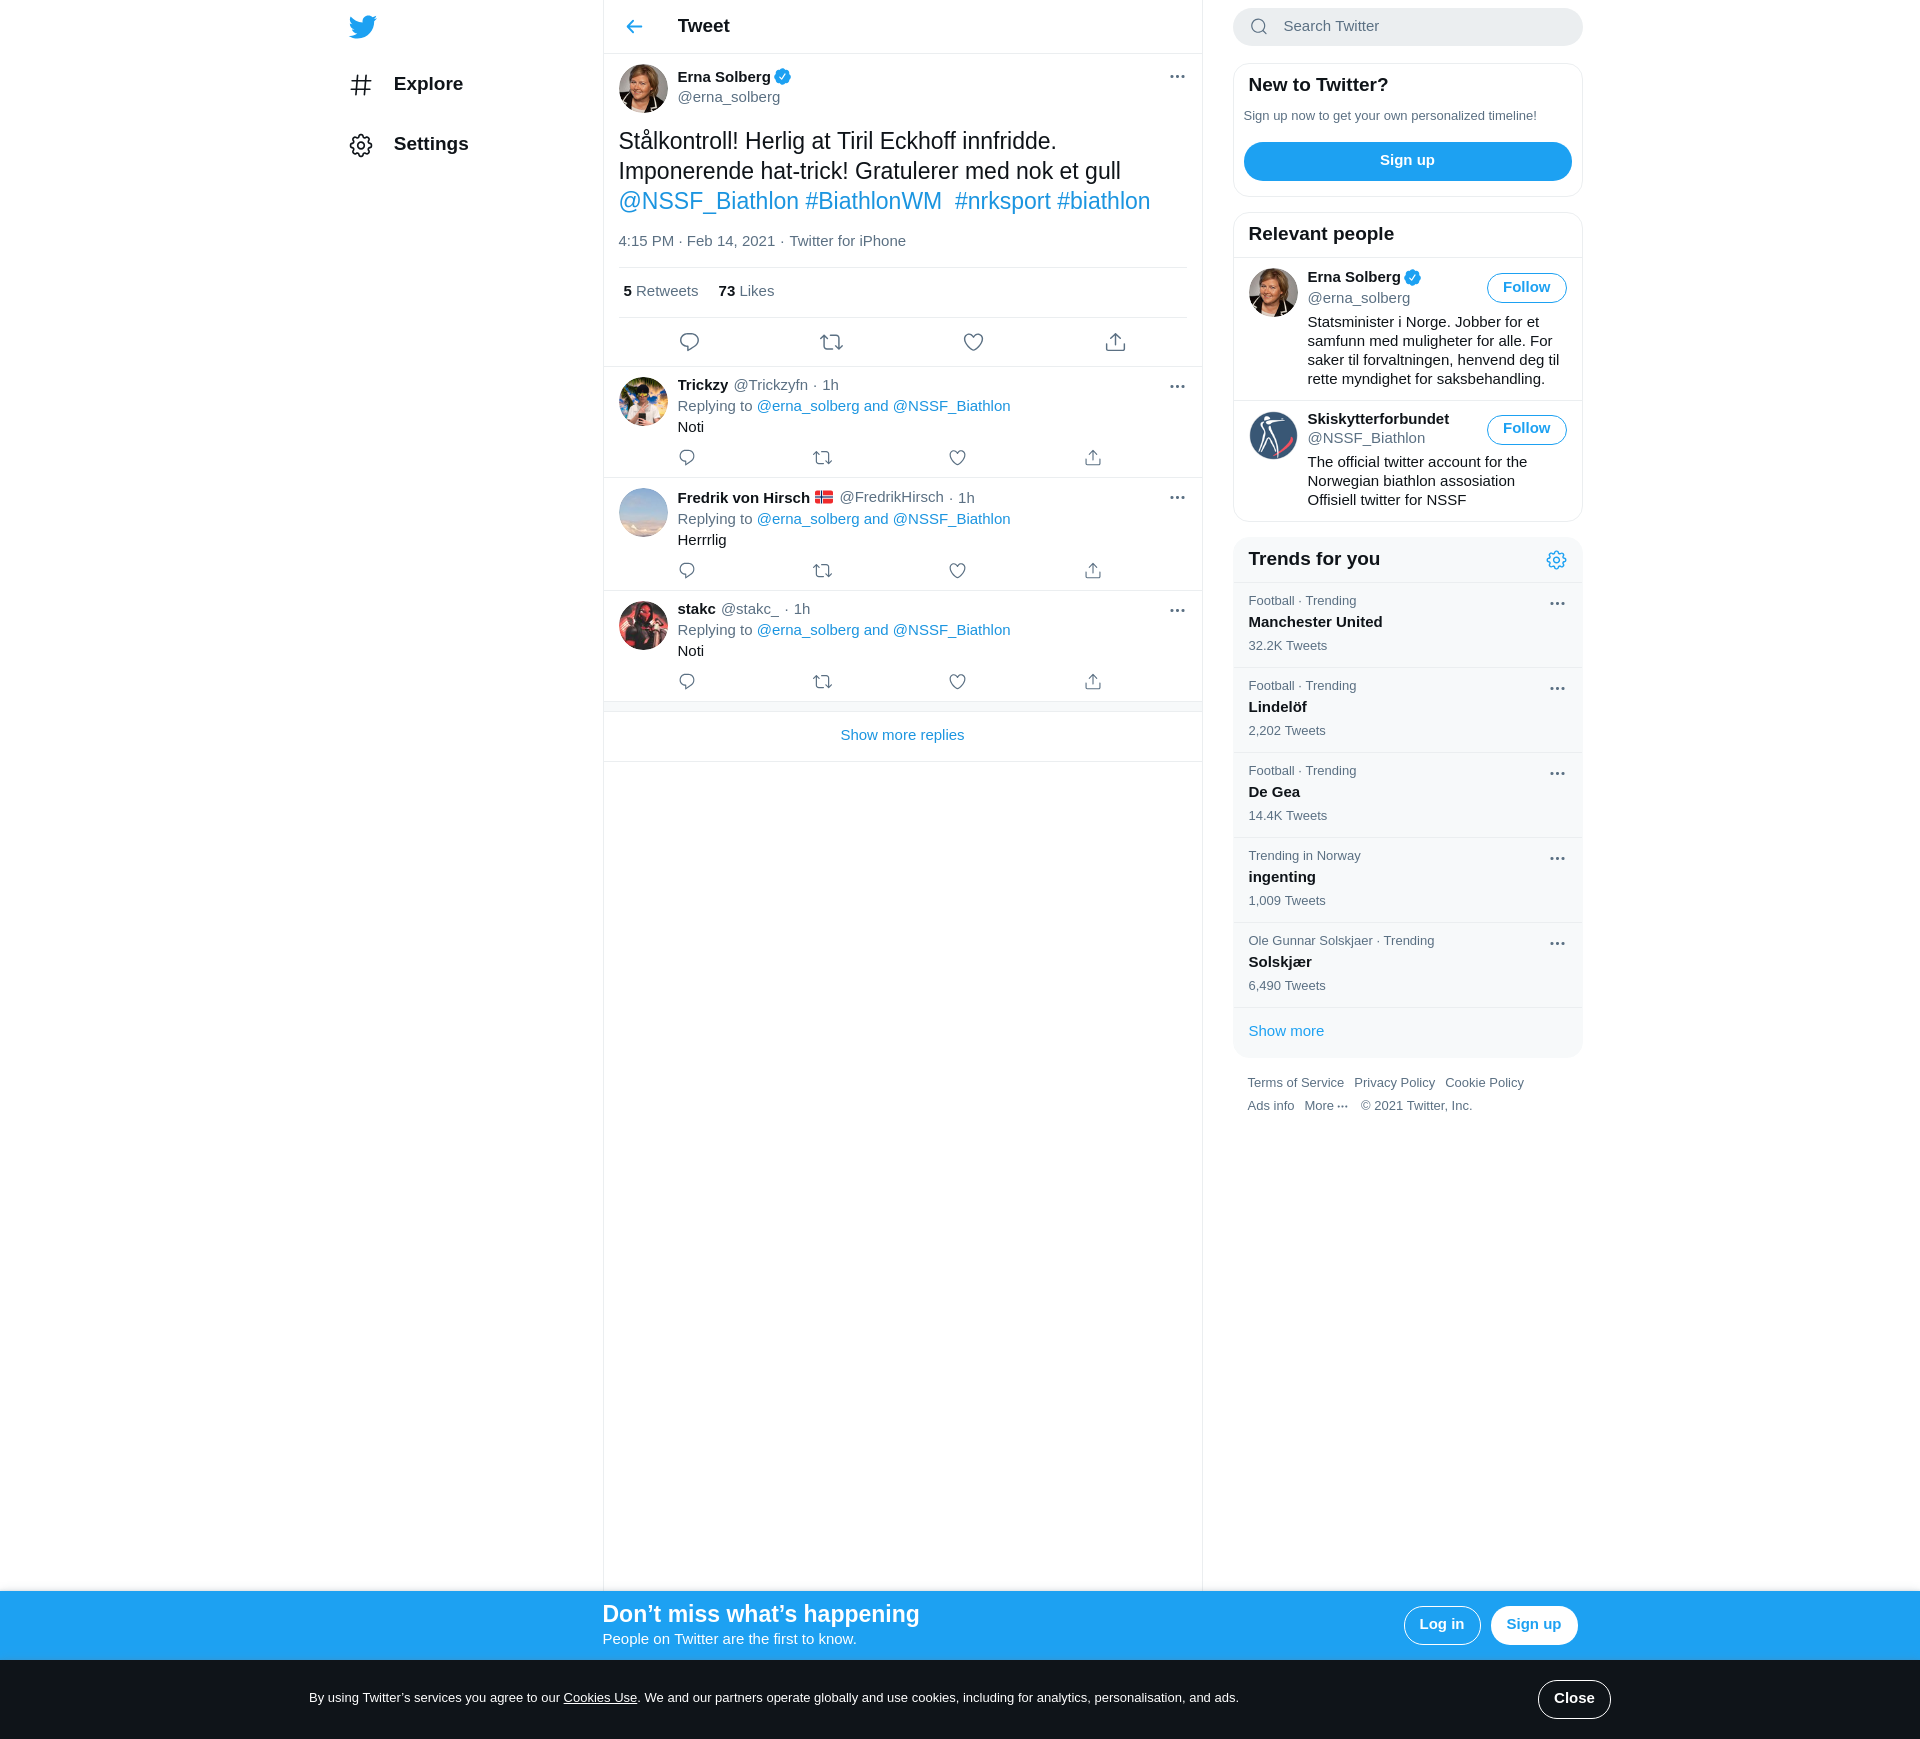The height and width of the screenshot is (1739, 1920).
Task: Focus the Search Twitter field
Action: [x=1420, y=27]
